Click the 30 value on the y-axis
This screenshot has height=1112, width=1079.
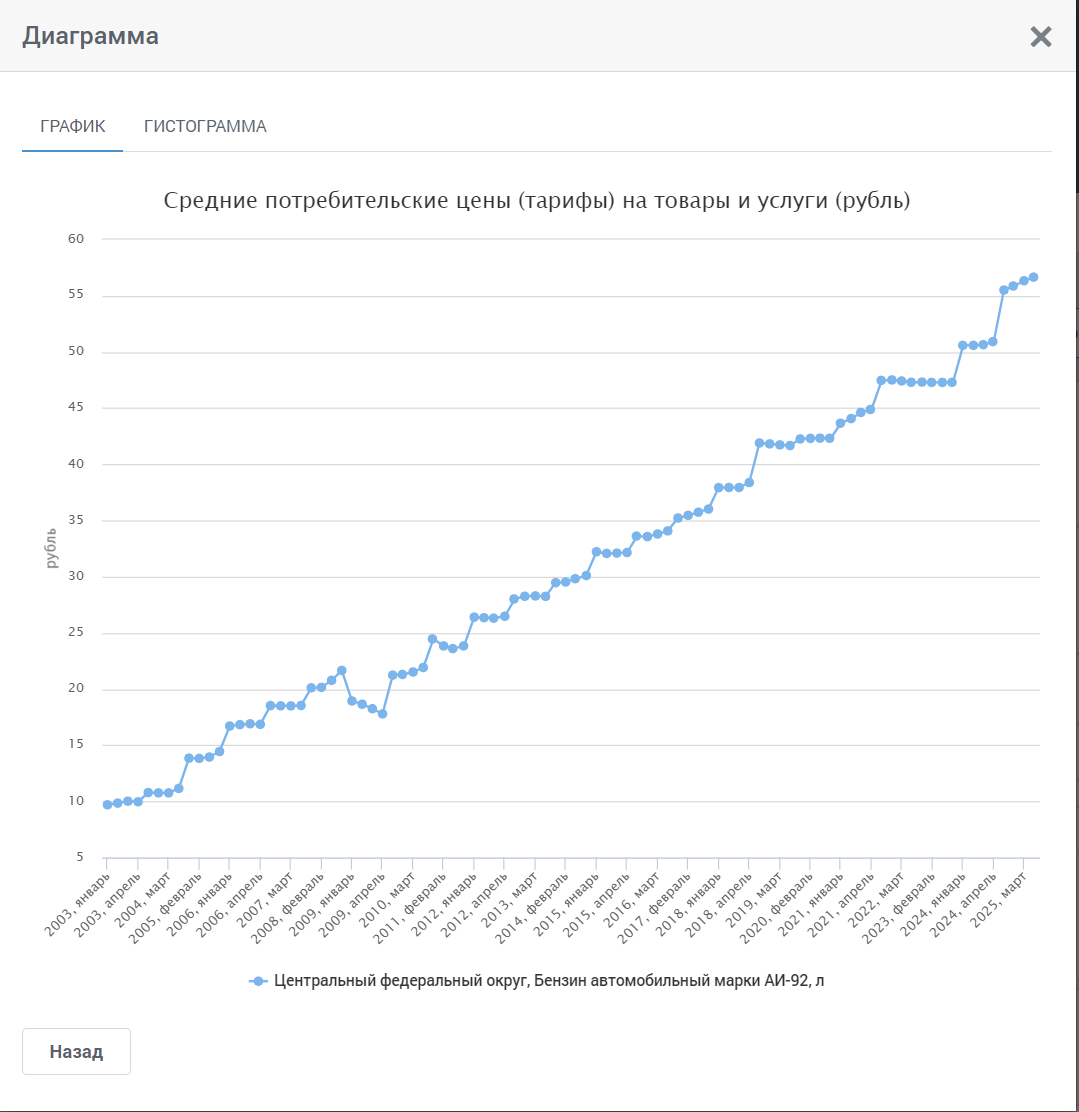click(x=76, y=576)
